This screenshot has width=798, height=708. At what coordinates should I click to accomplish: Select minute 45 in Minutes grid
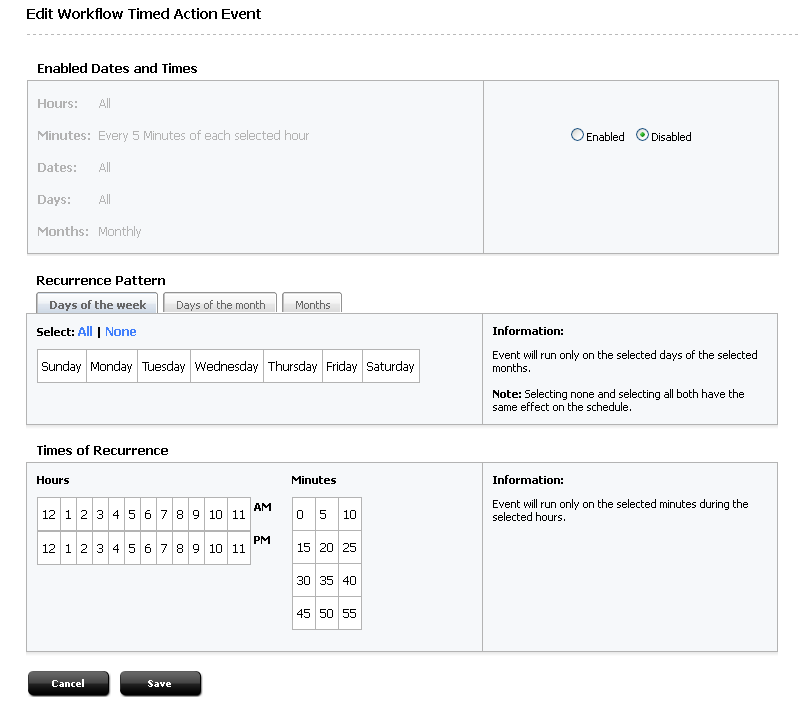coord(304,613)
